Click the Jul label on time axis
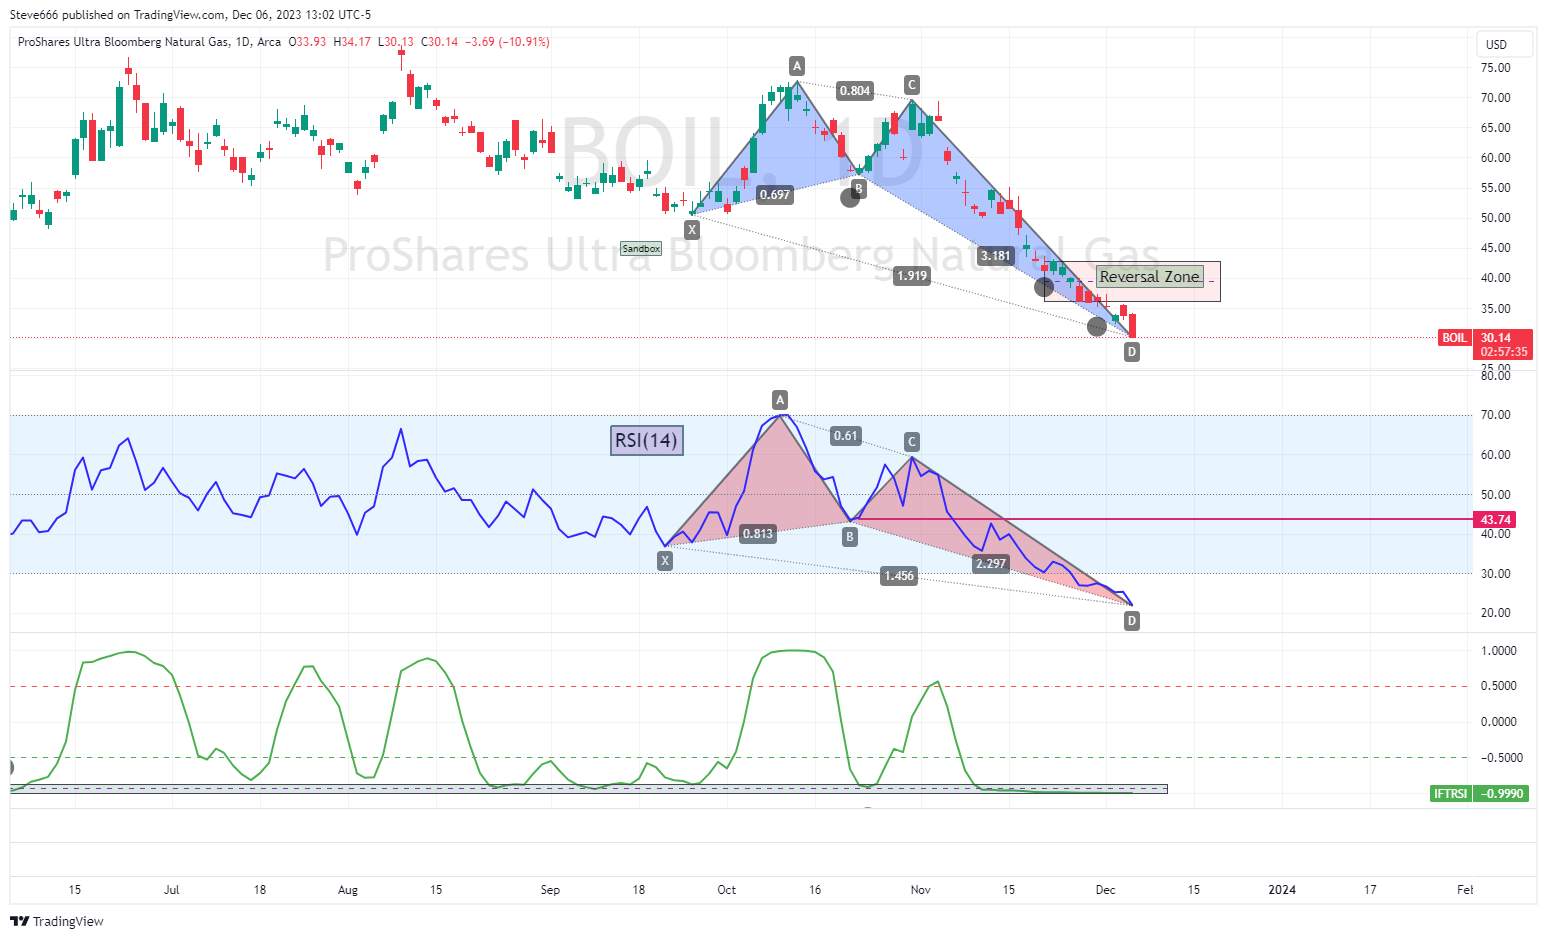Screen dimensions: 1547x939 click(x=172, y=890)
